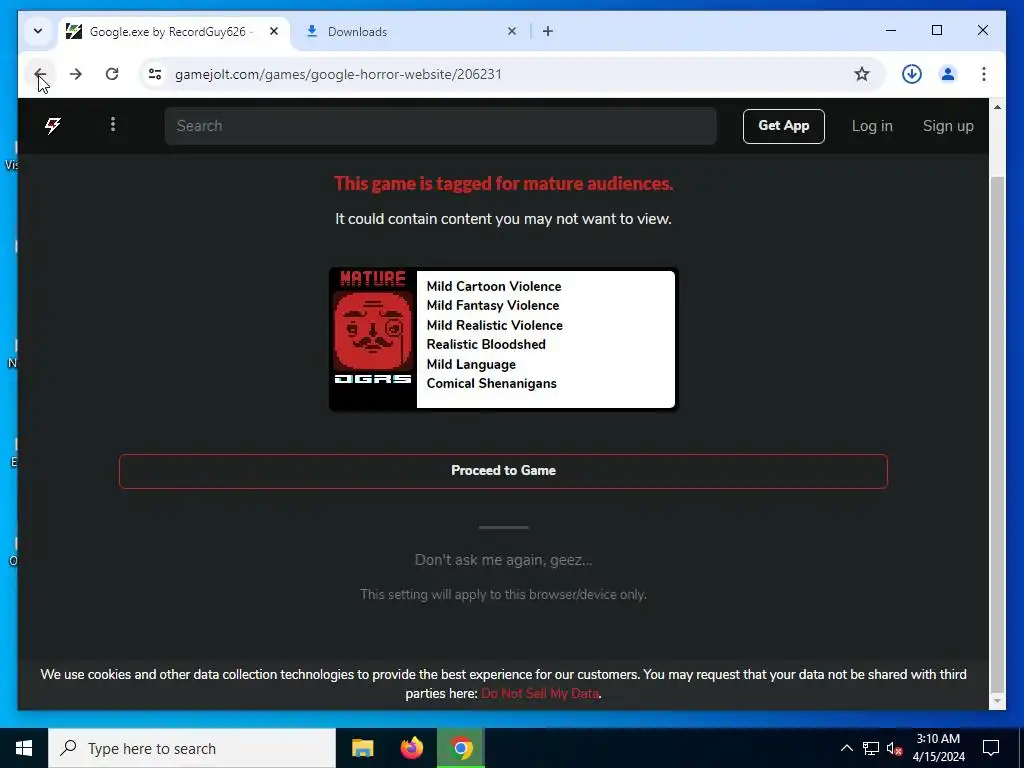Open Chrome three-dot menu
The height and width of the screenshot is (768, 1024).
tap(984, 74)
